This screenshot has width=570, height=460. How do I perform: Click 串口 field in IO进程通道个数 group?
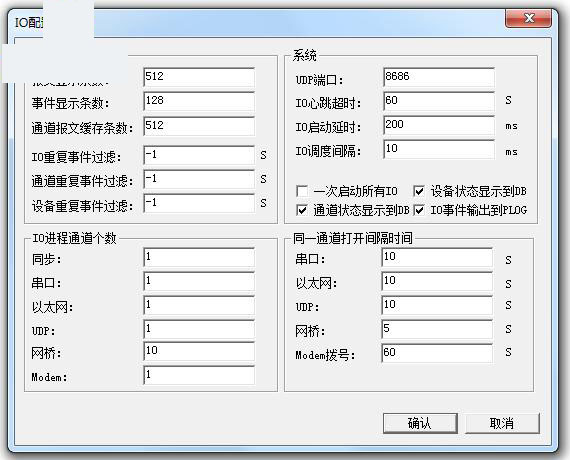(x=199, y=281)
